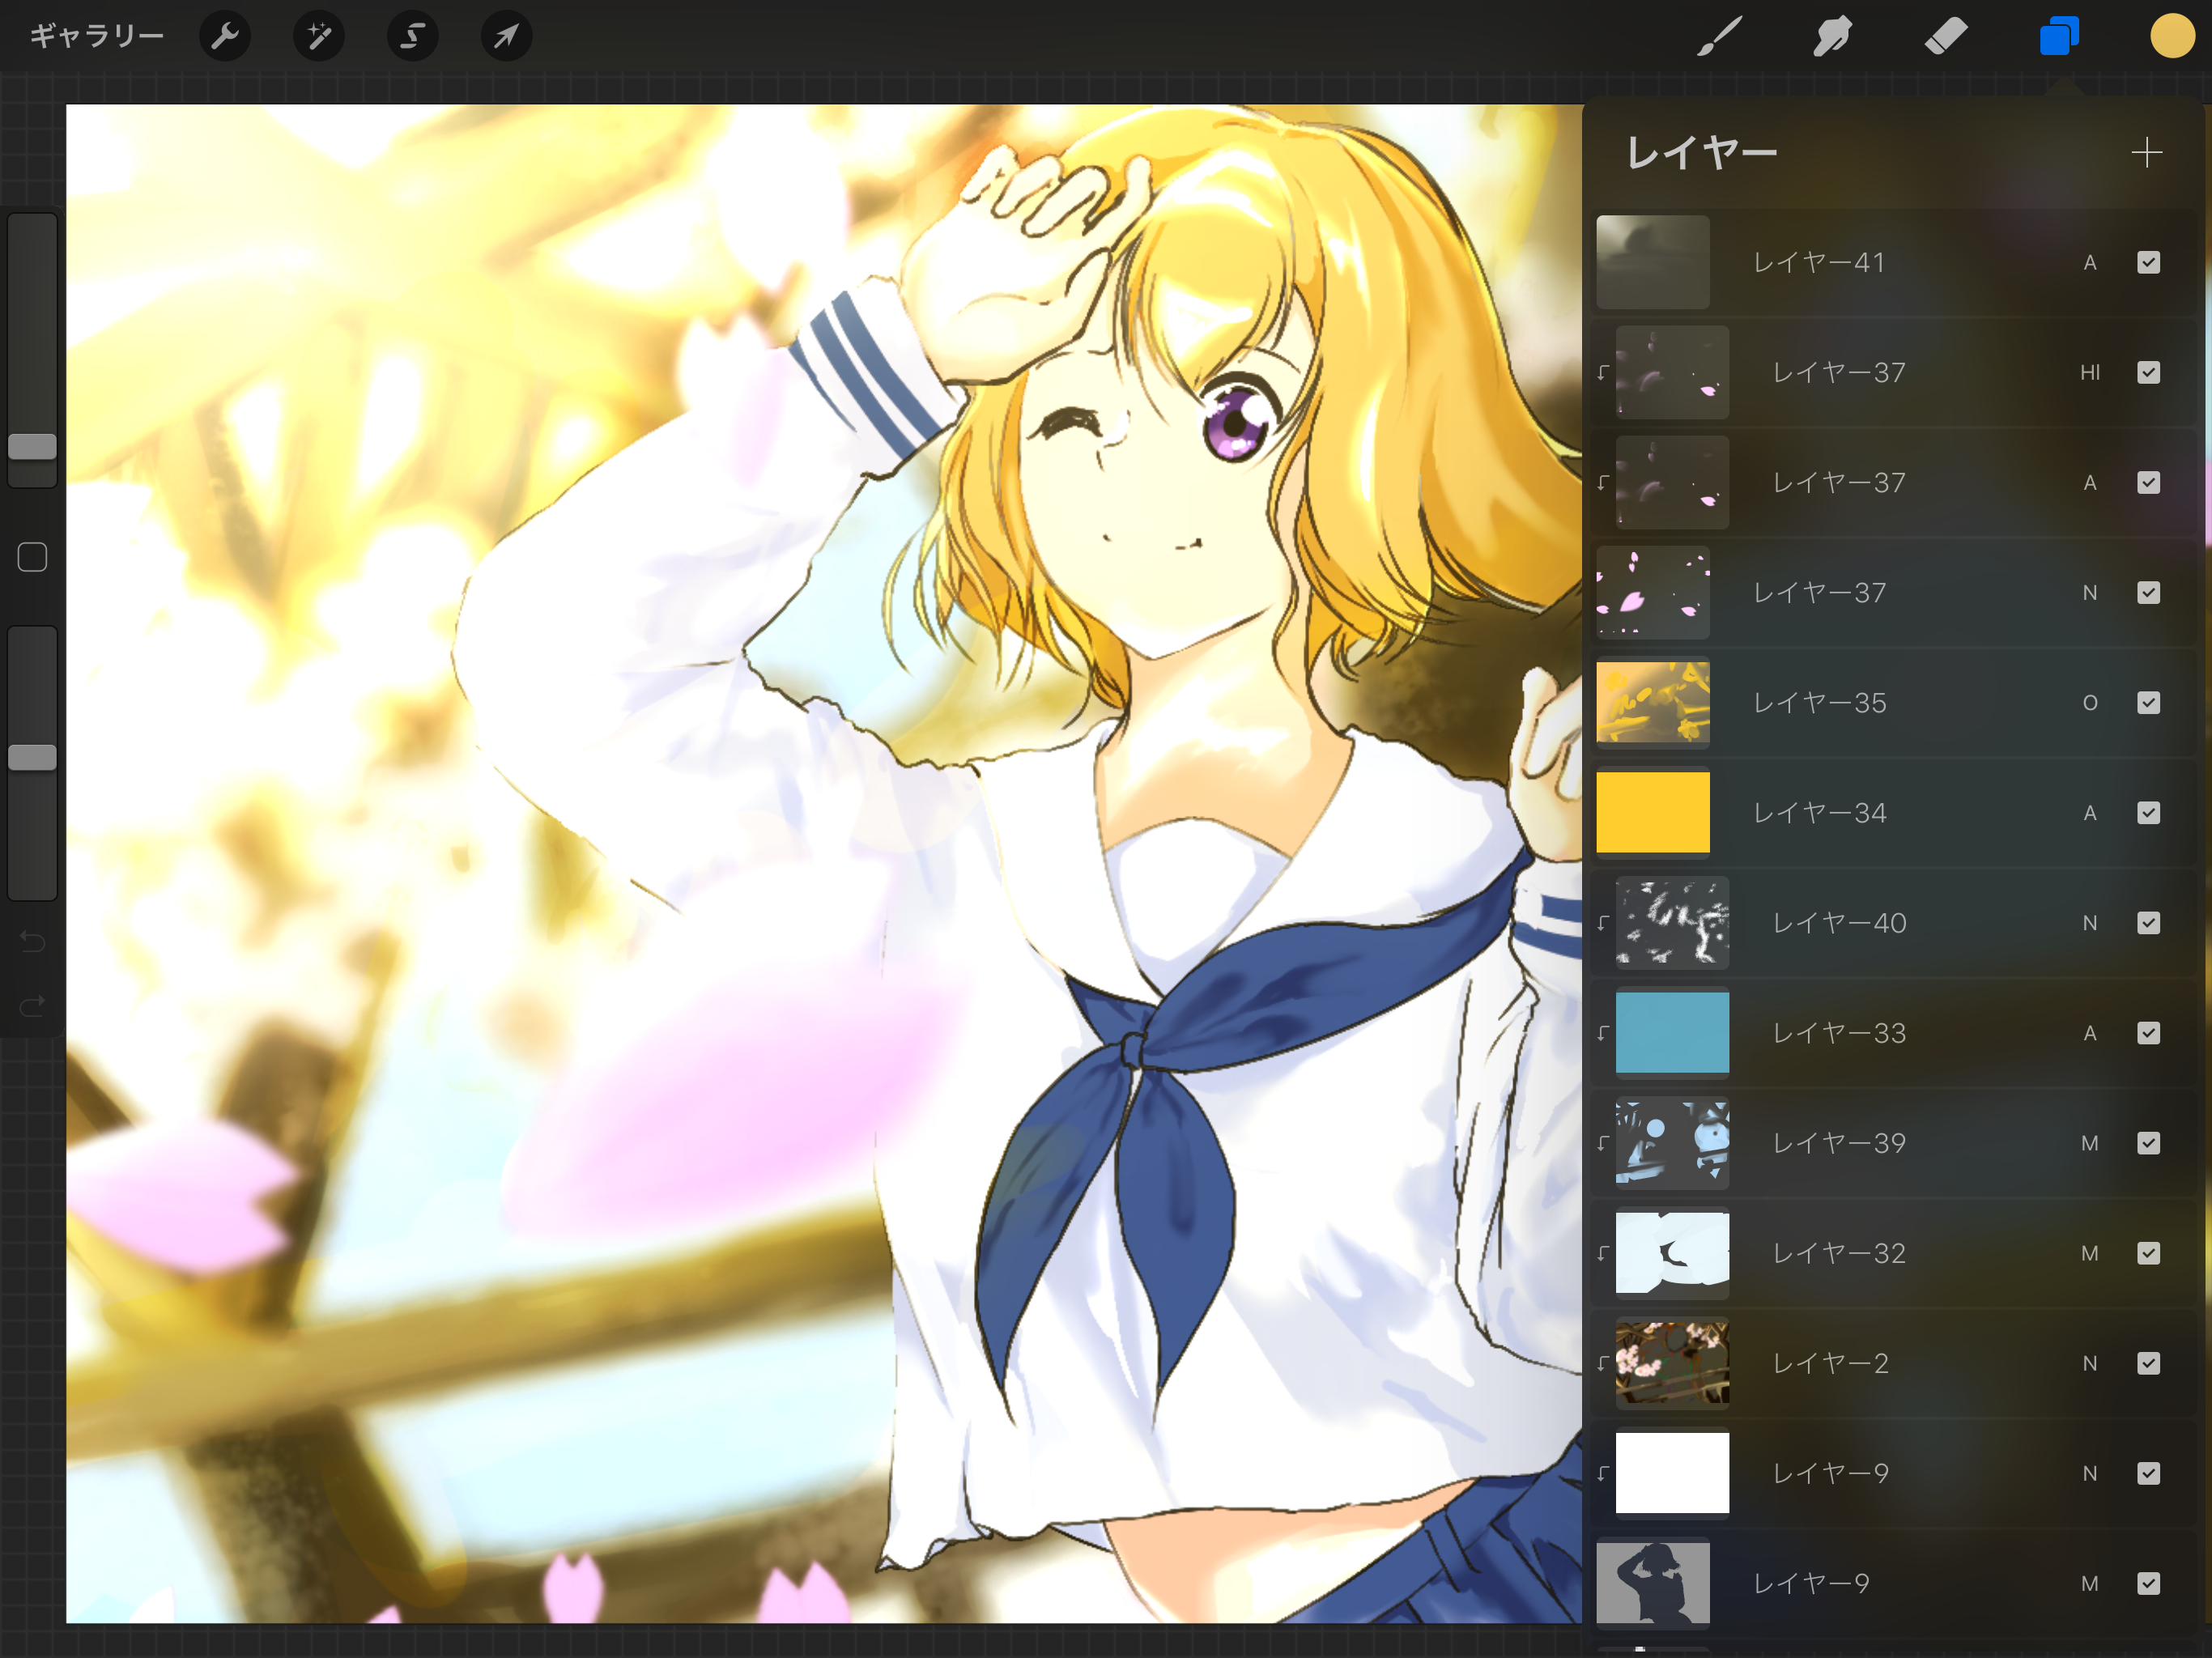This screenshot has width=2212, height=1658.
Task: Toggle レイヤー39 visibility checkbox
Action: coord(2148,1143)
